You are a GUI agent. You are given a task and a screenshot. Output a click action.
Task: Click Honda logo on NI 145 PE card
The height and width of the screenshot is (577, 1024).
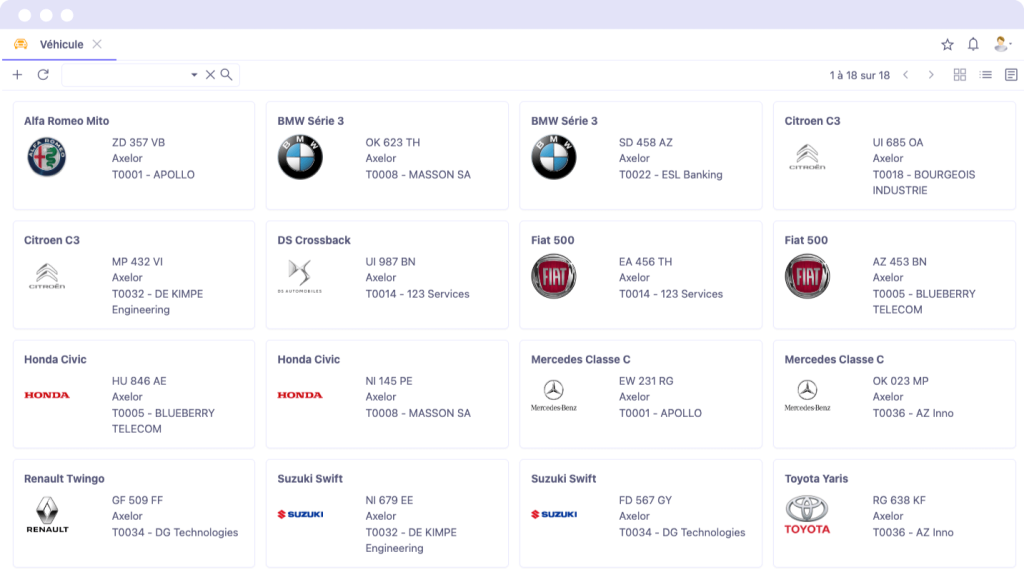(300, 395)
